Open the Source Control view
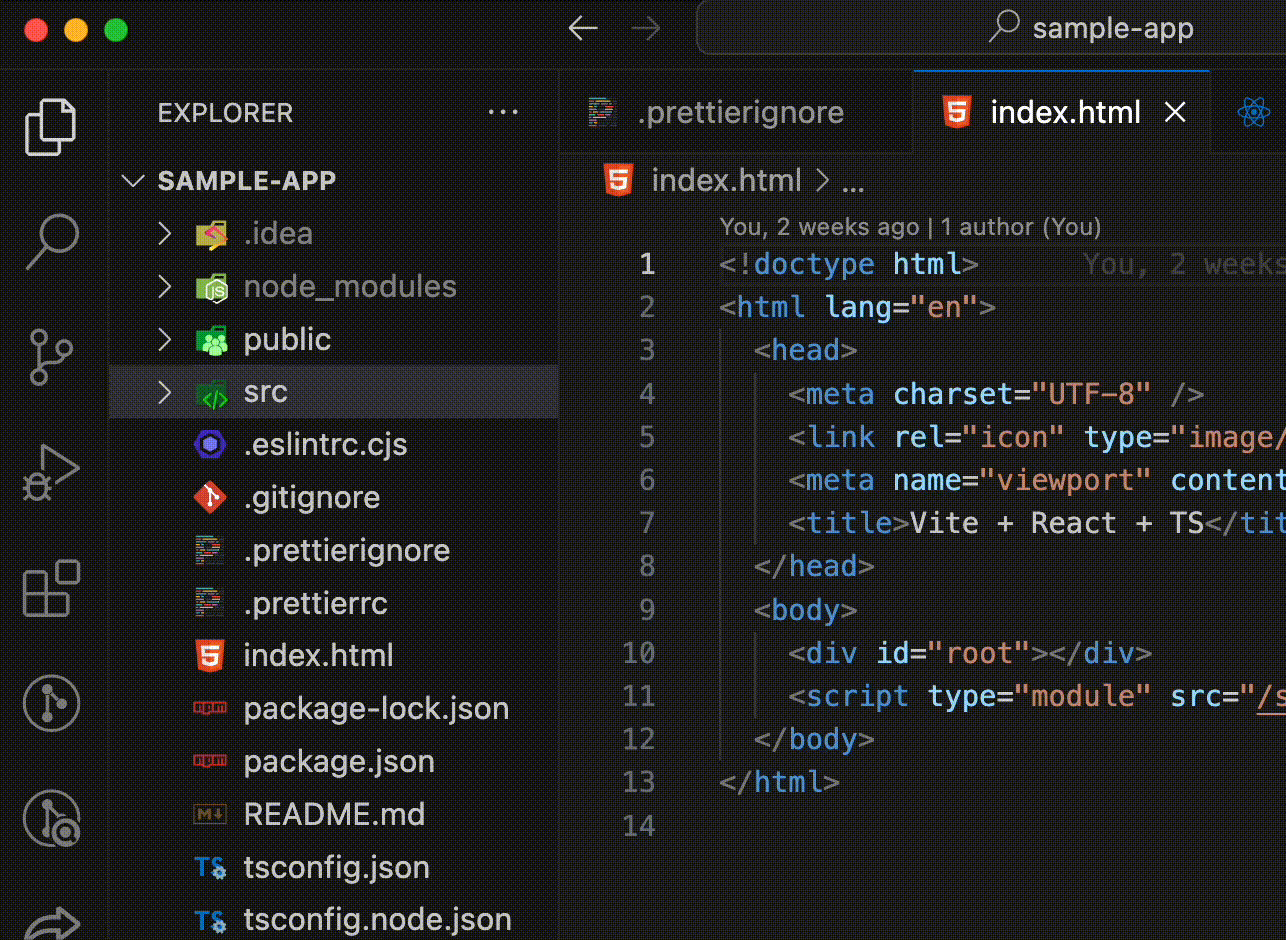This screenshot has width=1286, height=940. click(x=50, y=357)
